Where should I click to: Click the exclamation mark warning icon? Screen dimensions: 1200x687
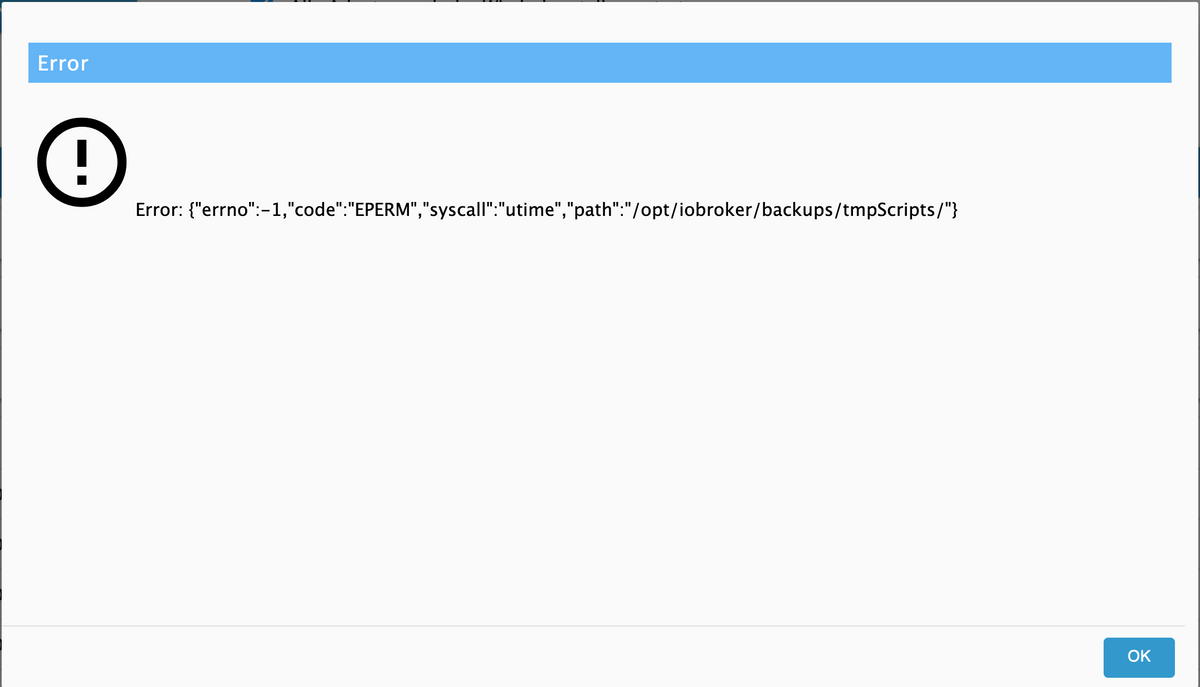click(82, 164)
